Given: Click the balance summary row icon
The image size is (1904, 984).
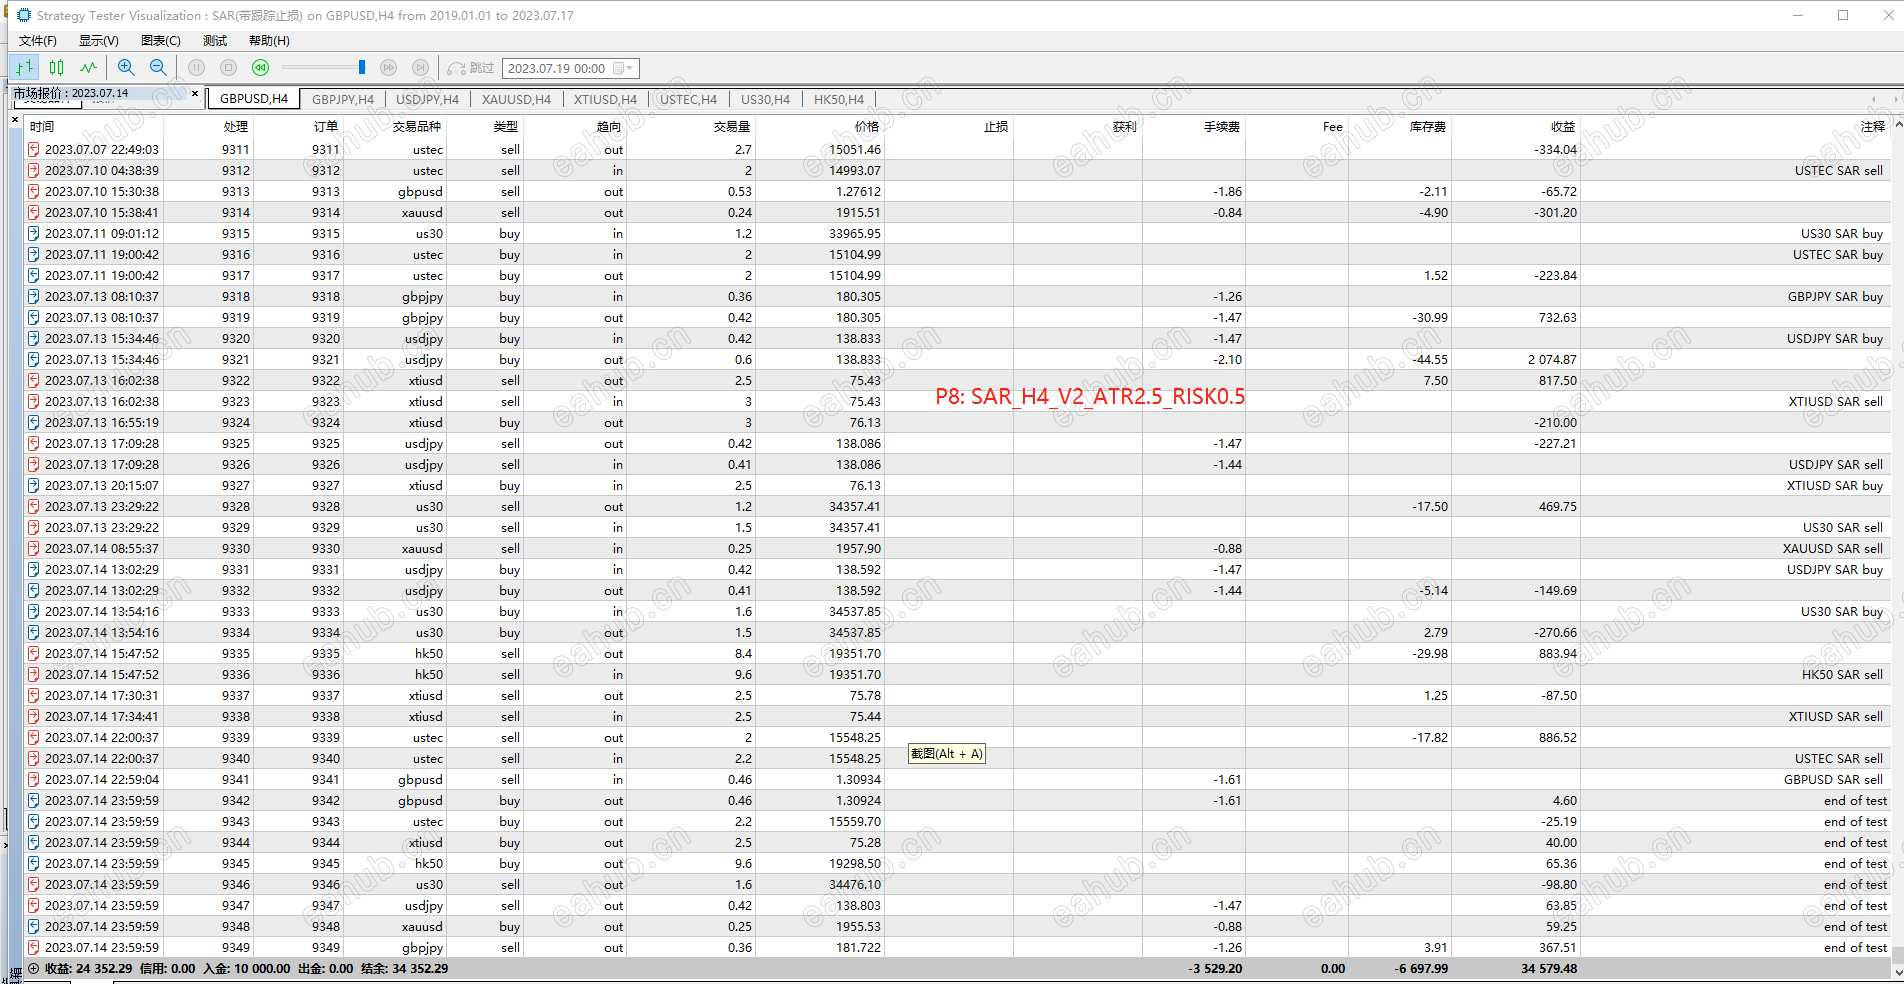Looking at the screenshot, I should pos(34,969).
